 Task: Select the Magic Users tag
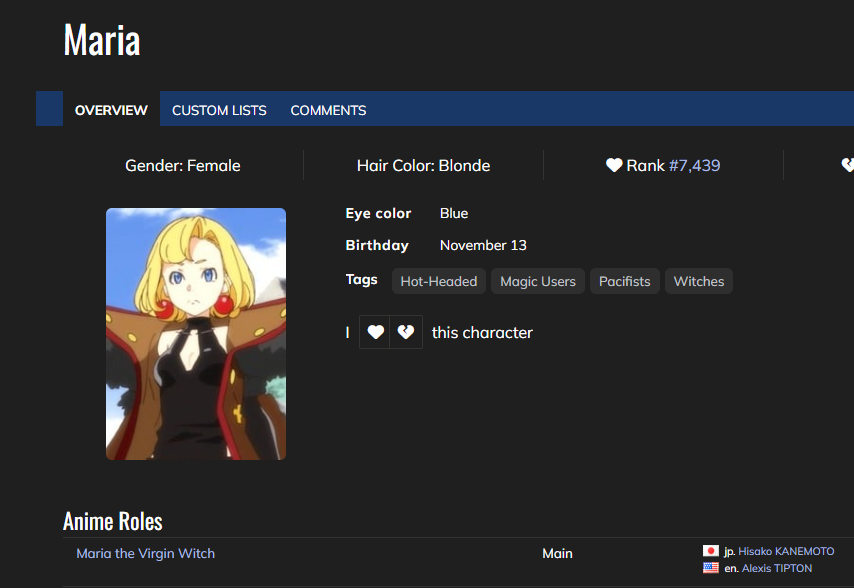click(538, 281)
